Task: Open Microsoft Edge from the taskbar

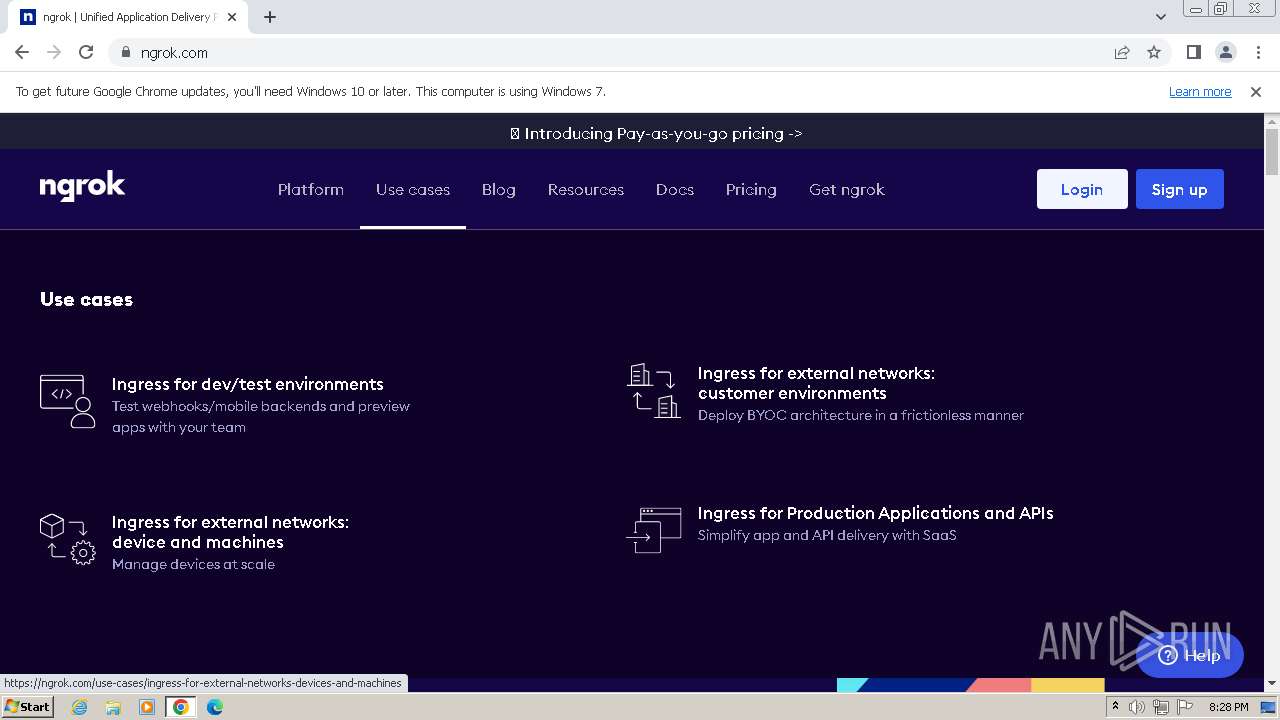Action: pyautogui.click(x=215, y=707)
